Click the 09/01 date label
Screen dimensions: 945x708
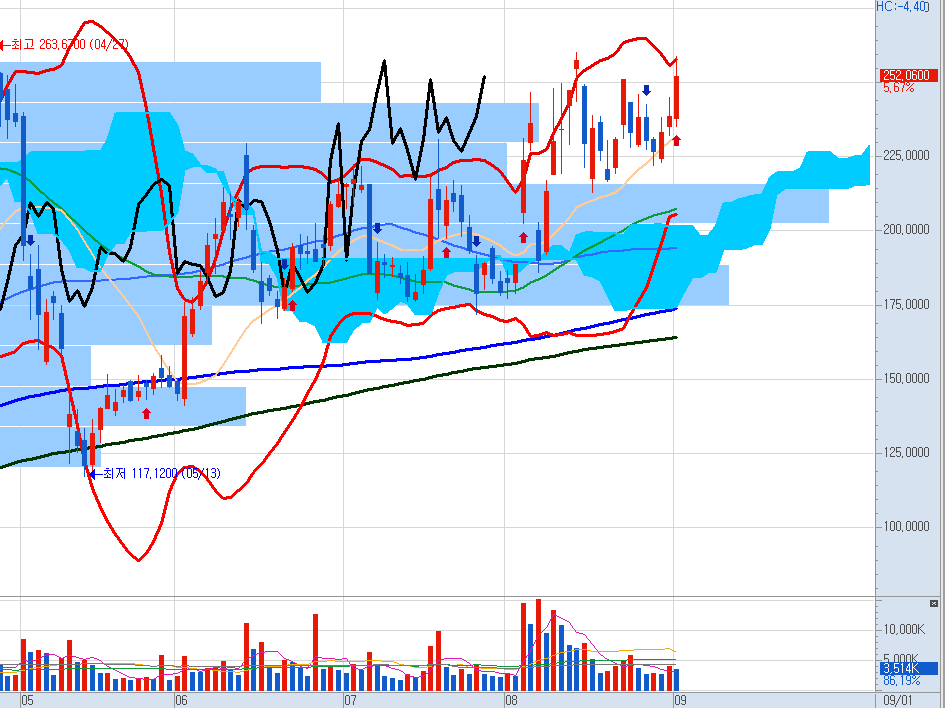pyautogui.click(x=897, y=701)
